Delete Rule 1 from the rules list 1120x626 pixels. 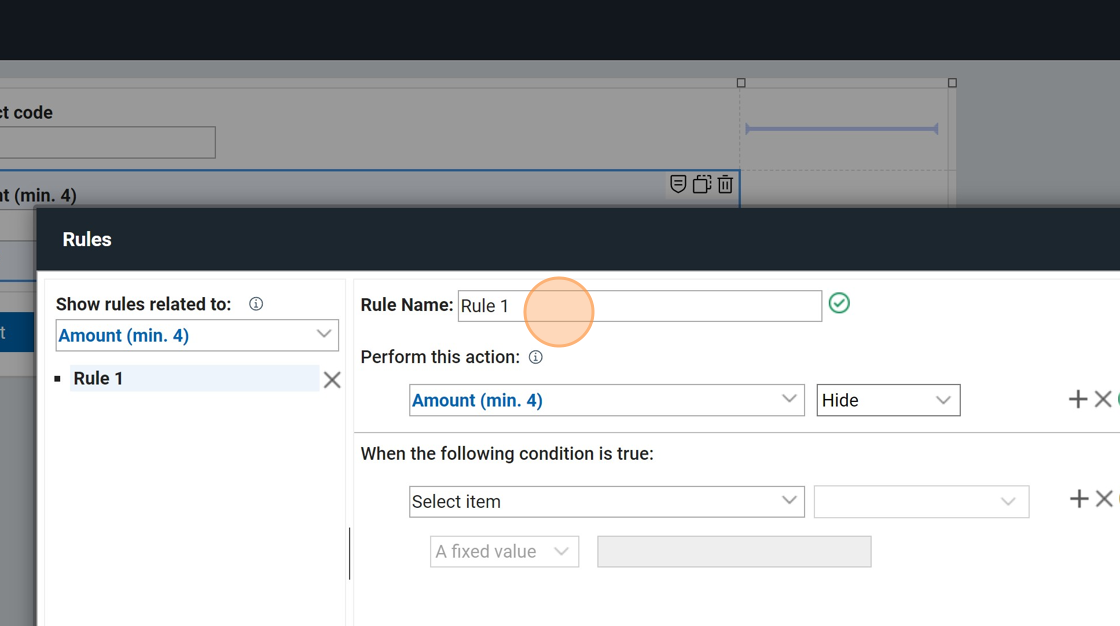pos(332,380)
